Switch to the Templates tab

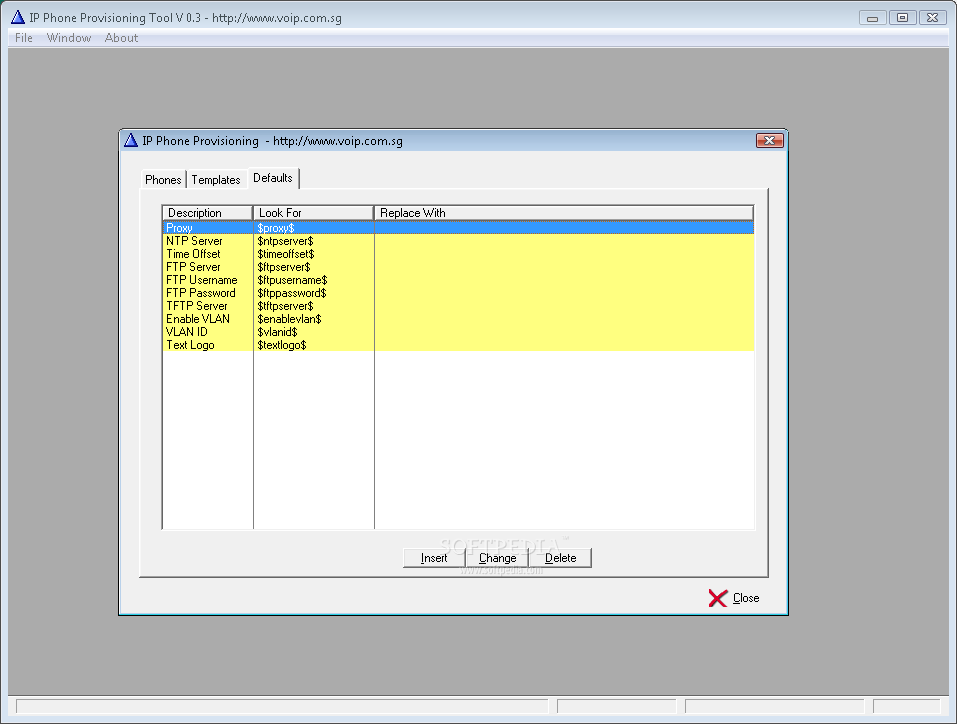(x=216, y=179)
